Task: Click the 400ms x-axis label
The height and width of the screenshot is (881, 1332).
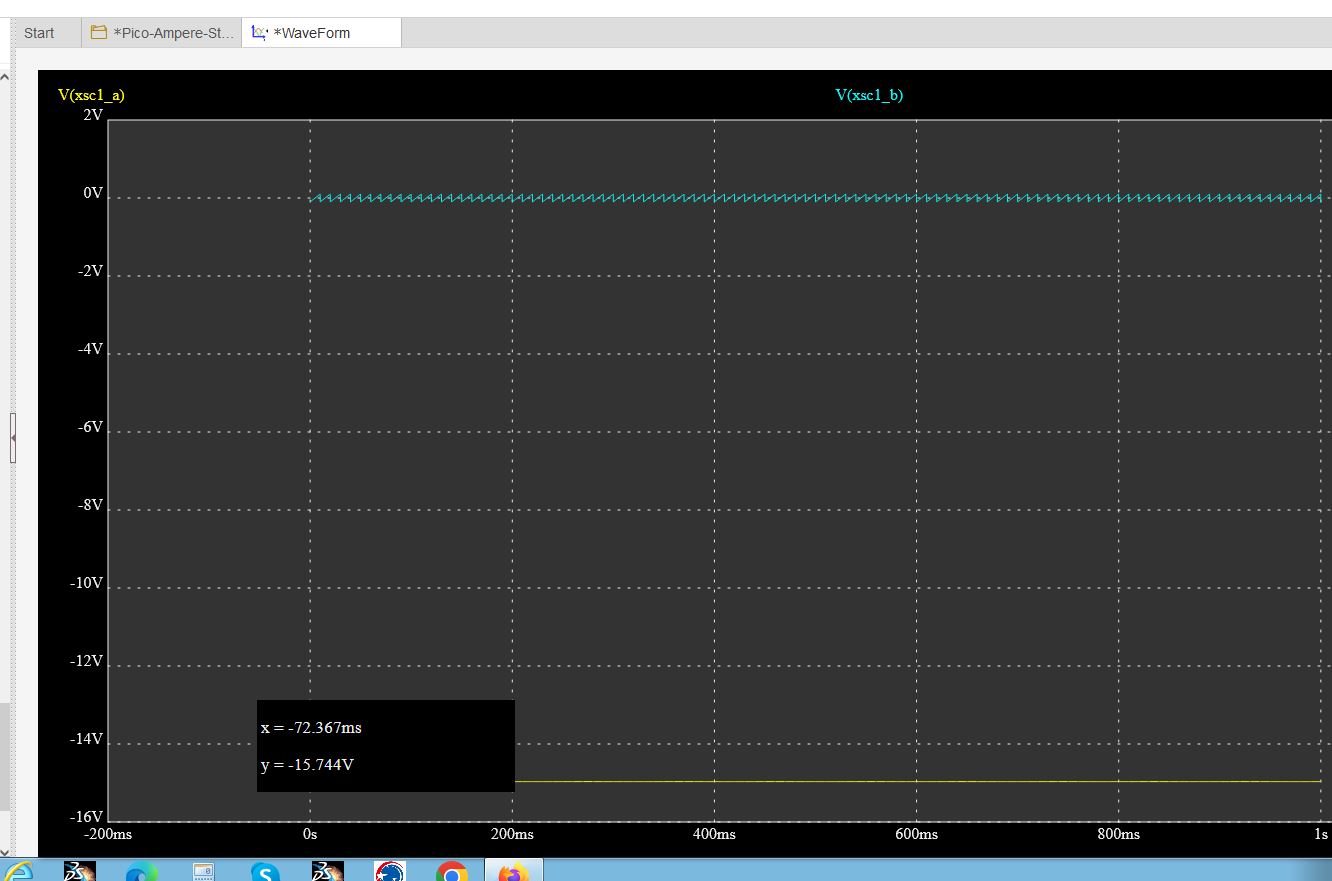Action: (x=714, y=834)
